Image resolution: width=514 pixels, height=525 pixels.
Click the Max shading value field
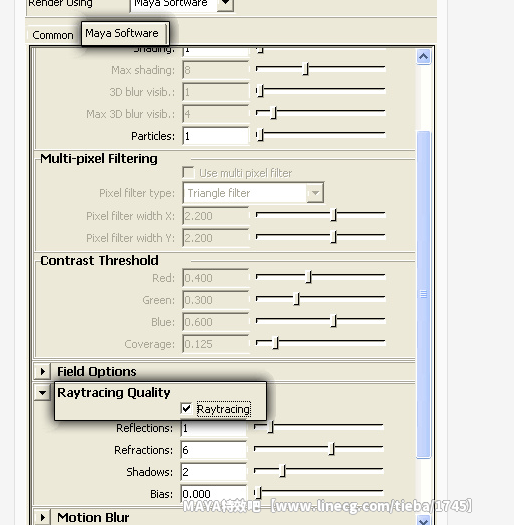tap(216, 70)
